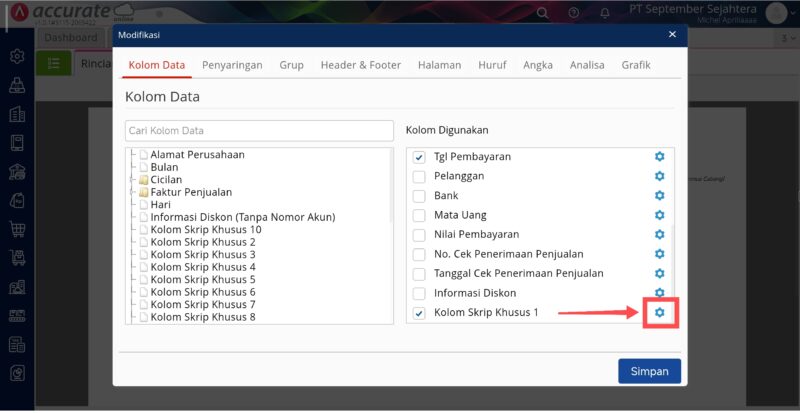Expand the Cicilan folder in tree
Screen dimensions: 800x413
click(131, 180)
